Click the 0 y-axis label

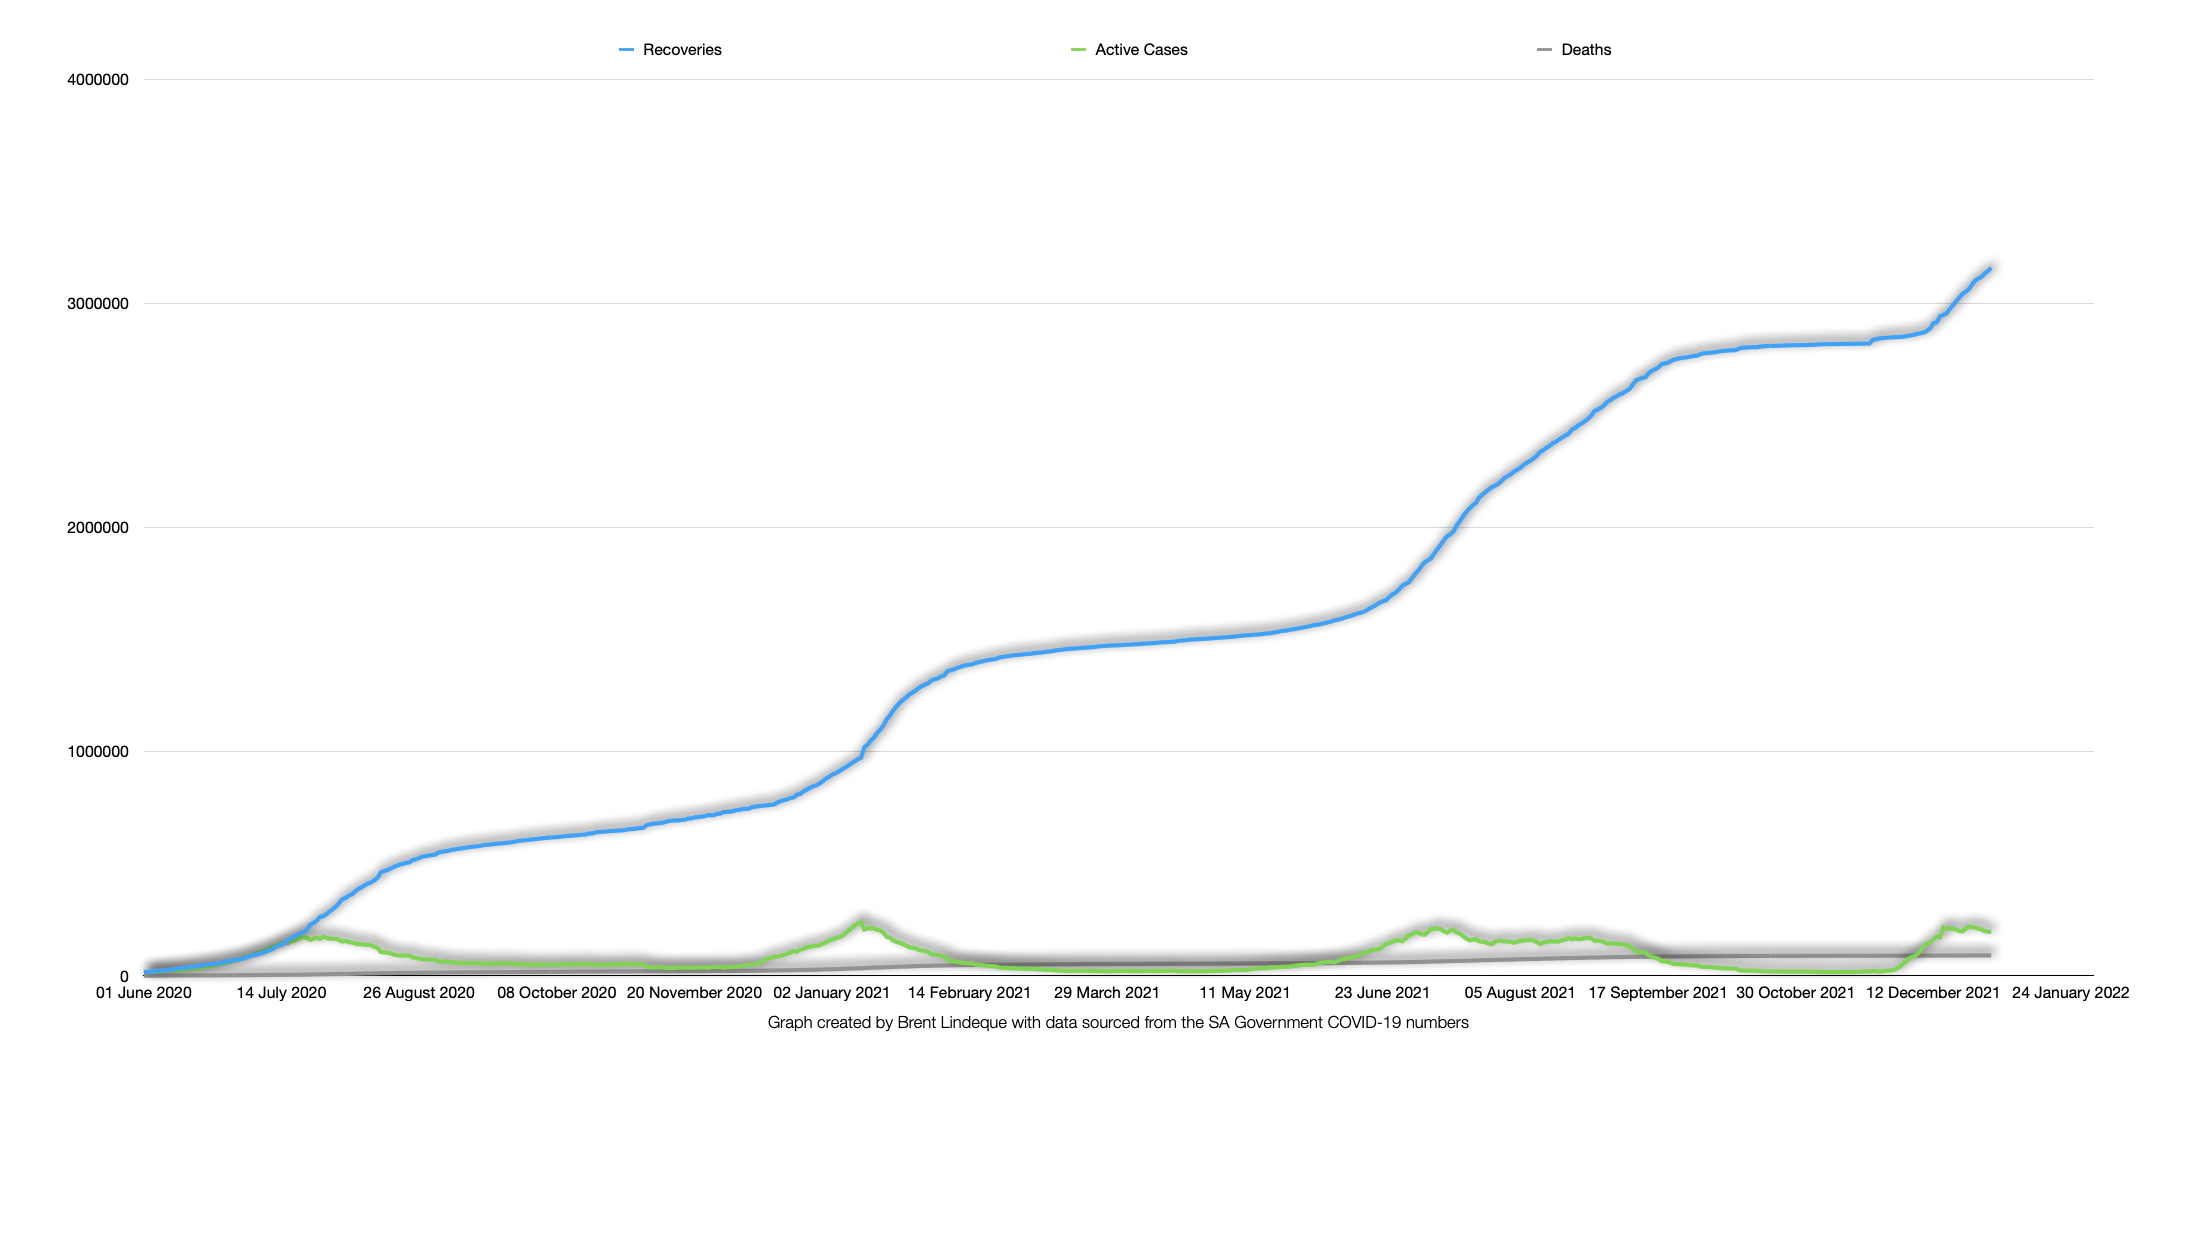[x=124, y=977]
